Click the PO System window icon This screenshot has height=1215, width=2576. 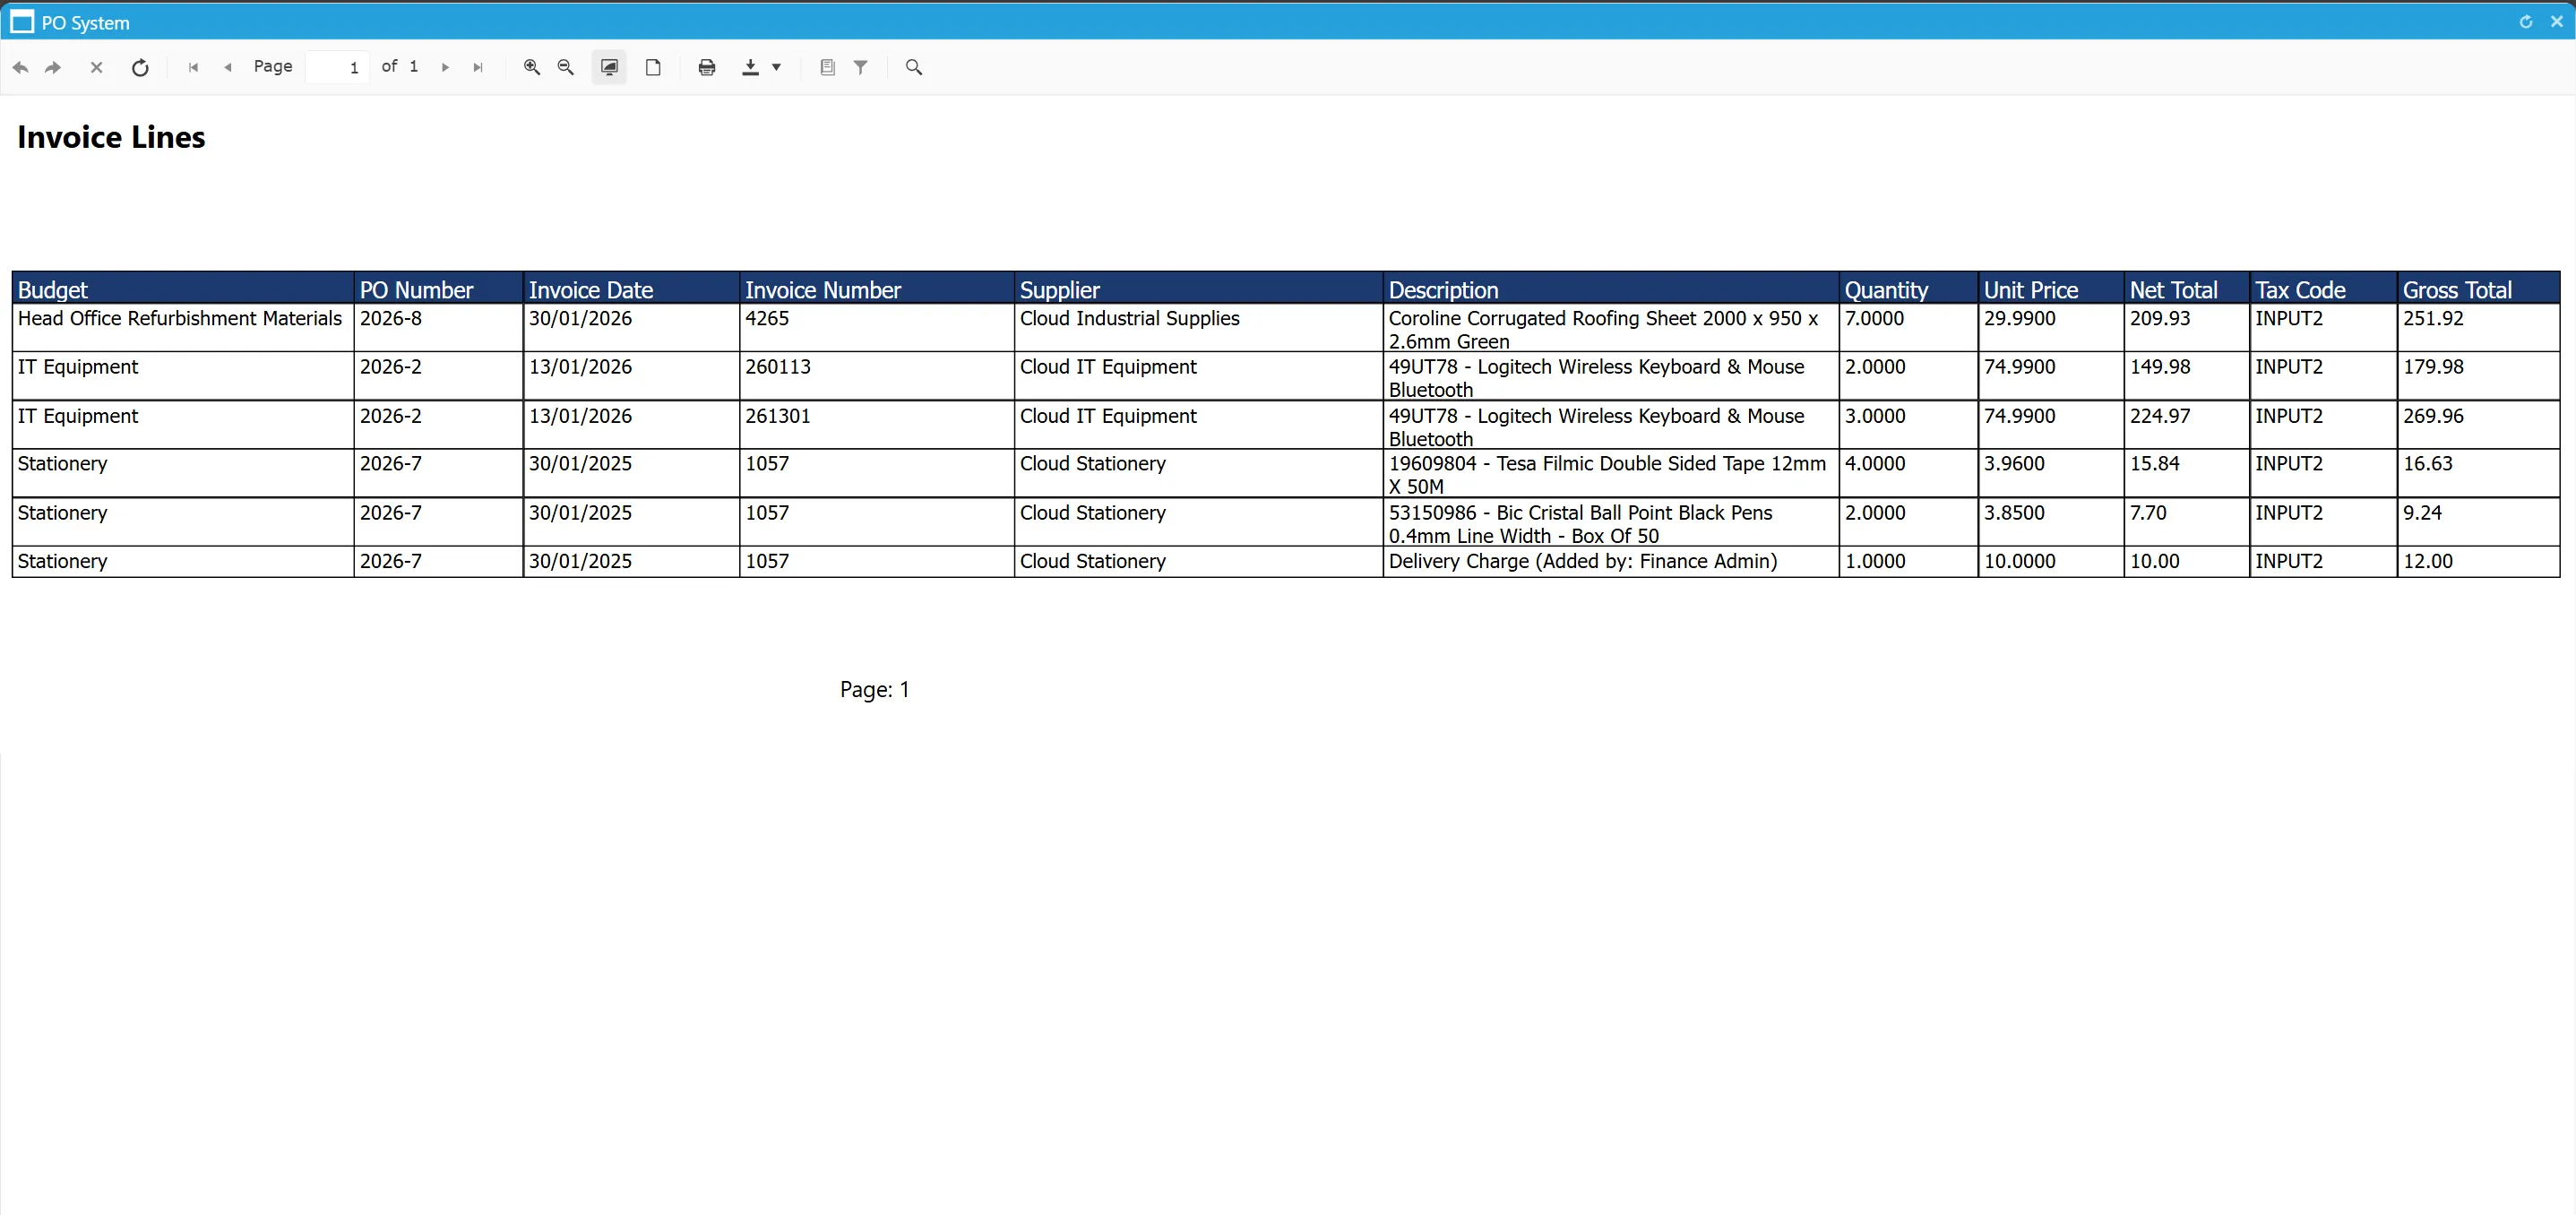click(x=21, y=22)
